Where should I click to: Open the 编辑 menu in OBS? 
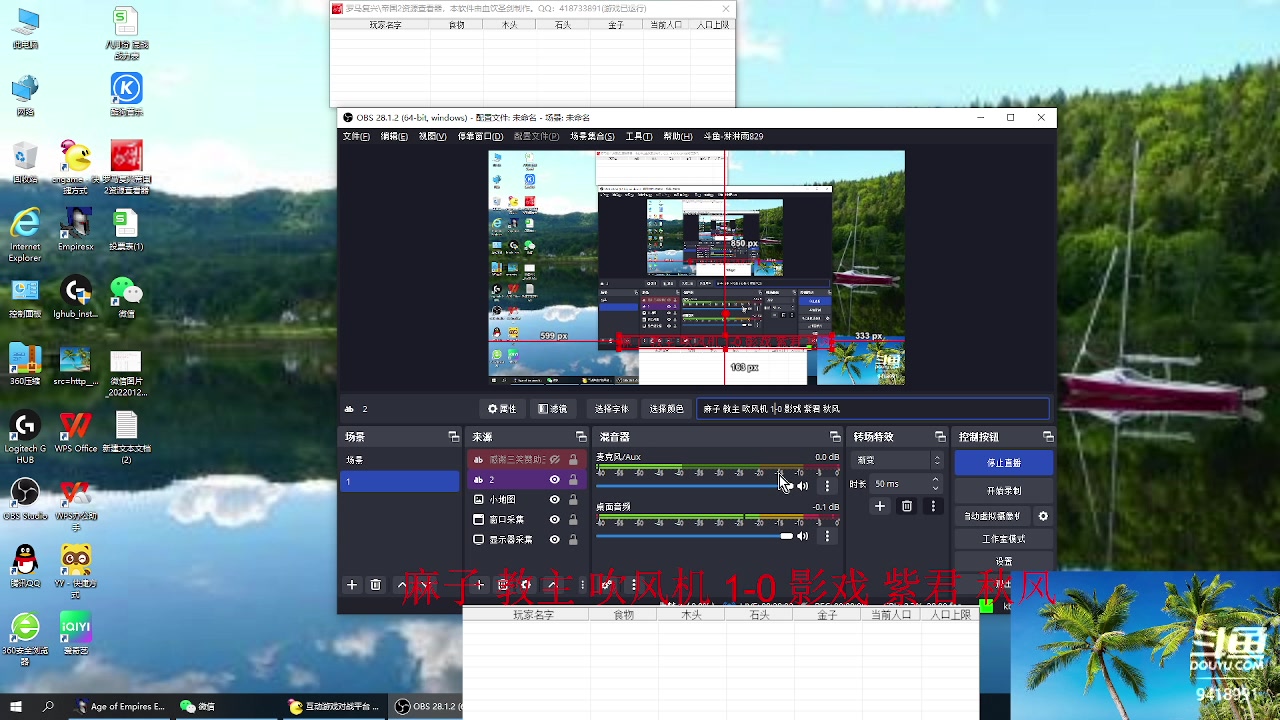point(394,136)
